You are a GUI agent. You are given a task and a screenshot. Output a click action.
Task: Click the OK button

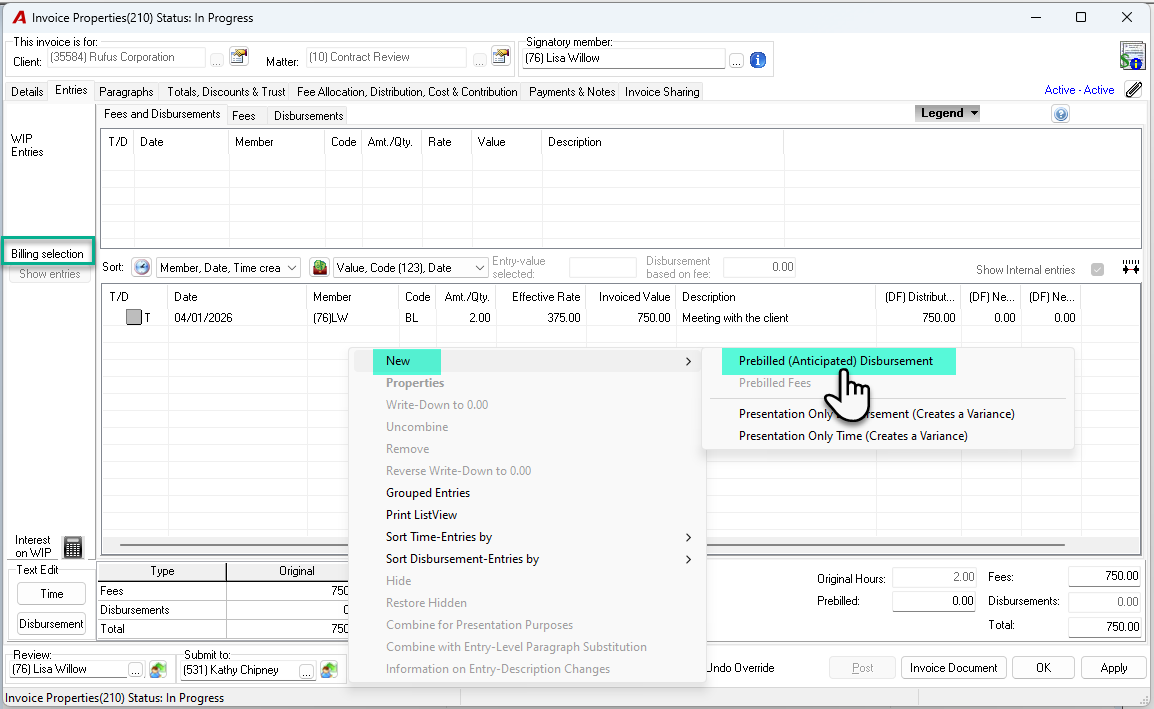point(1043,668)
